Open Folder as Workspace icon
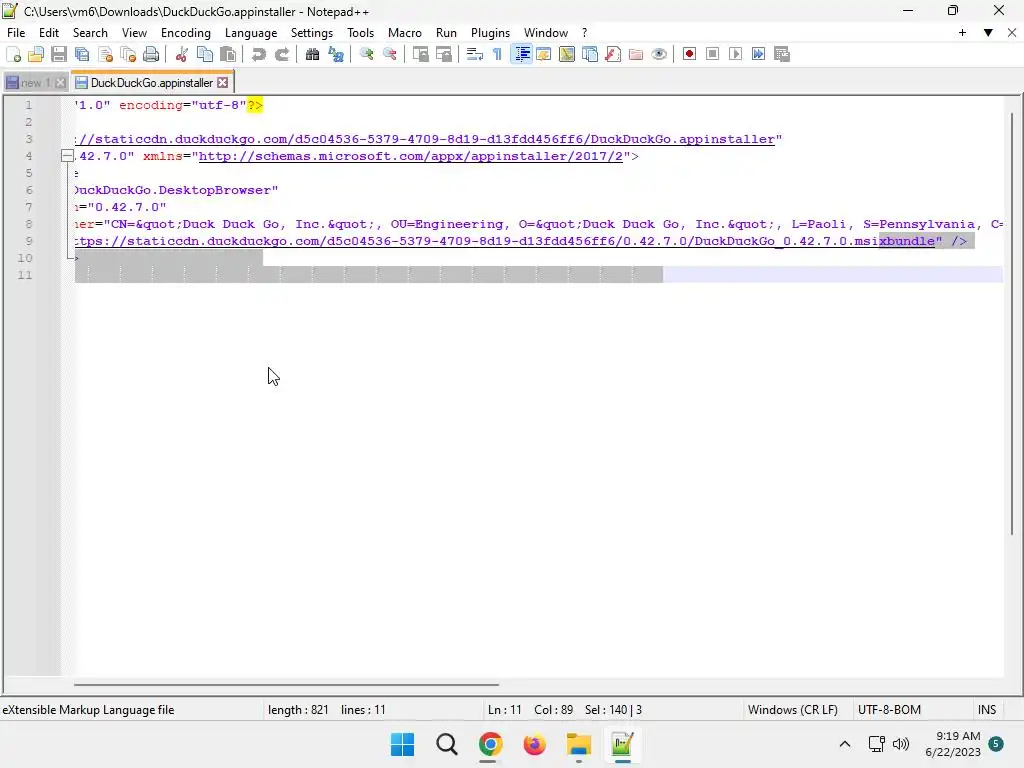Screen dimensions: 1024x768 (x=636, y=54)
